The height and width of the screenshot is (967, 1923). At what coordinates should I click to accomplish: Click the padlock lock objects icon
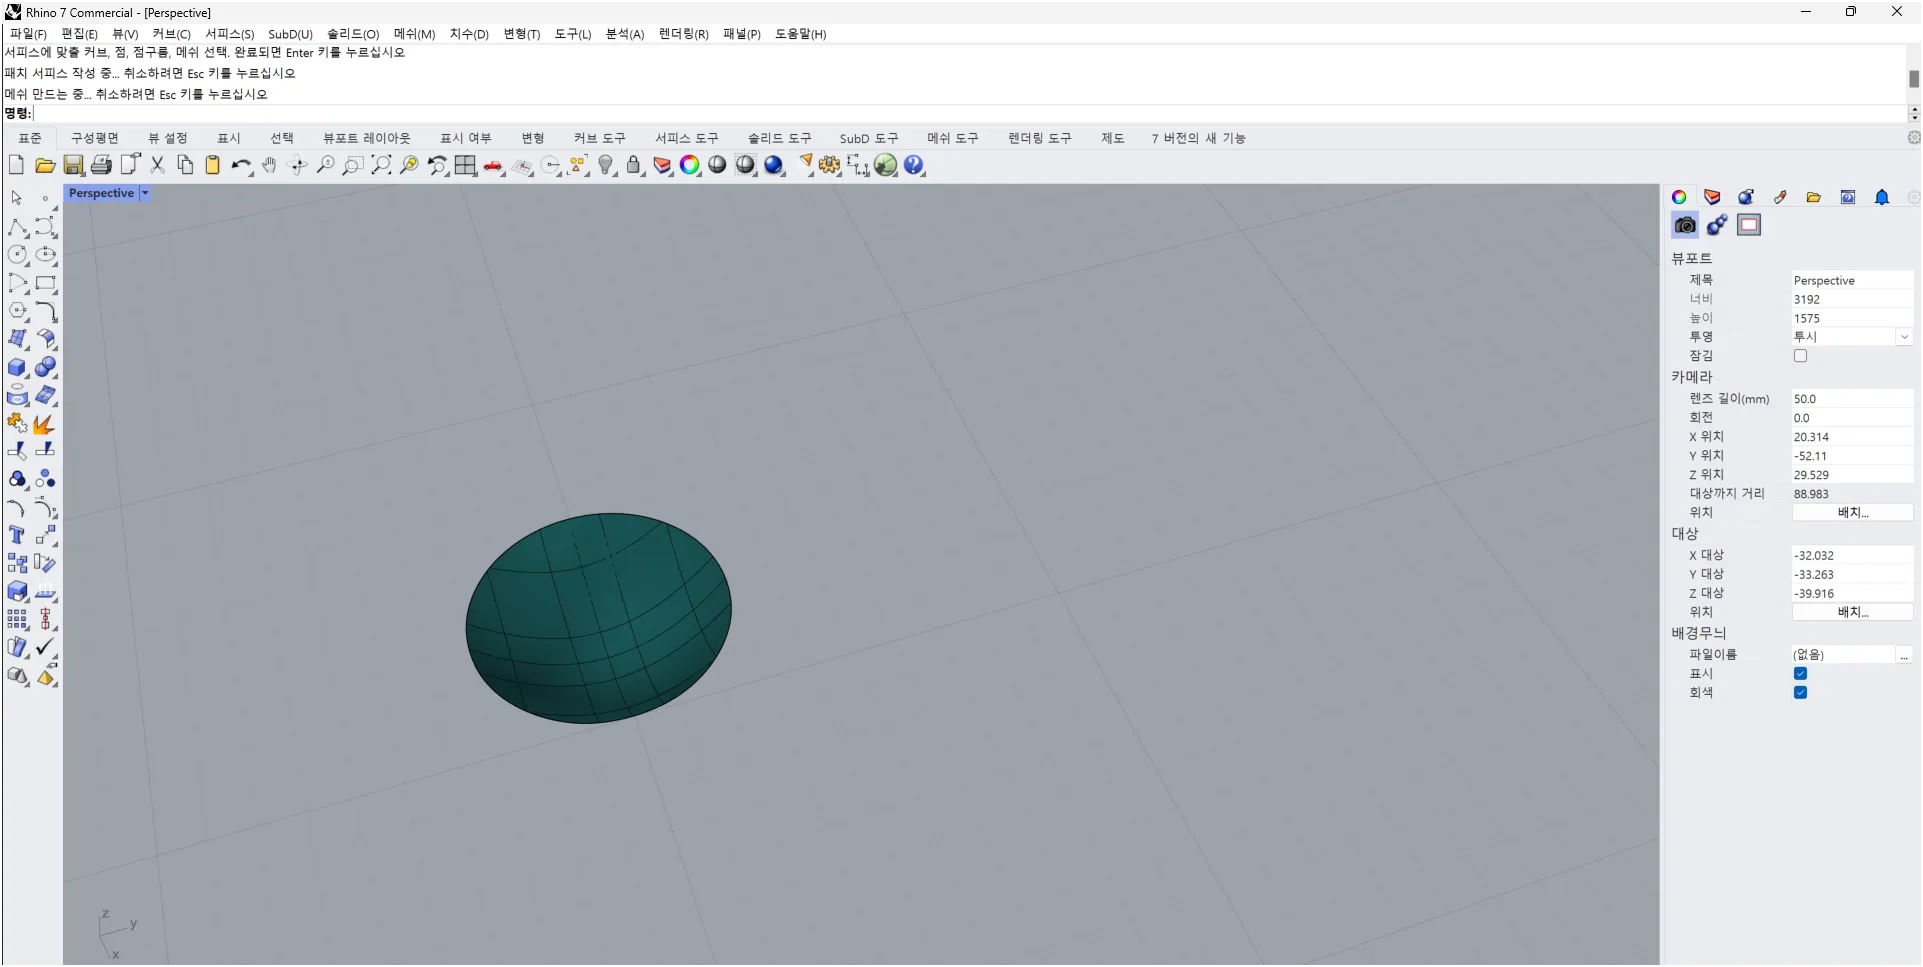(634, 165)
